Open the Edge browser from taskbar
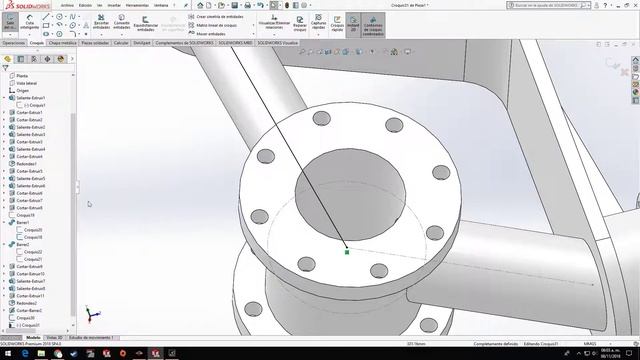The image size is (640, 360). tap(25, 353)
